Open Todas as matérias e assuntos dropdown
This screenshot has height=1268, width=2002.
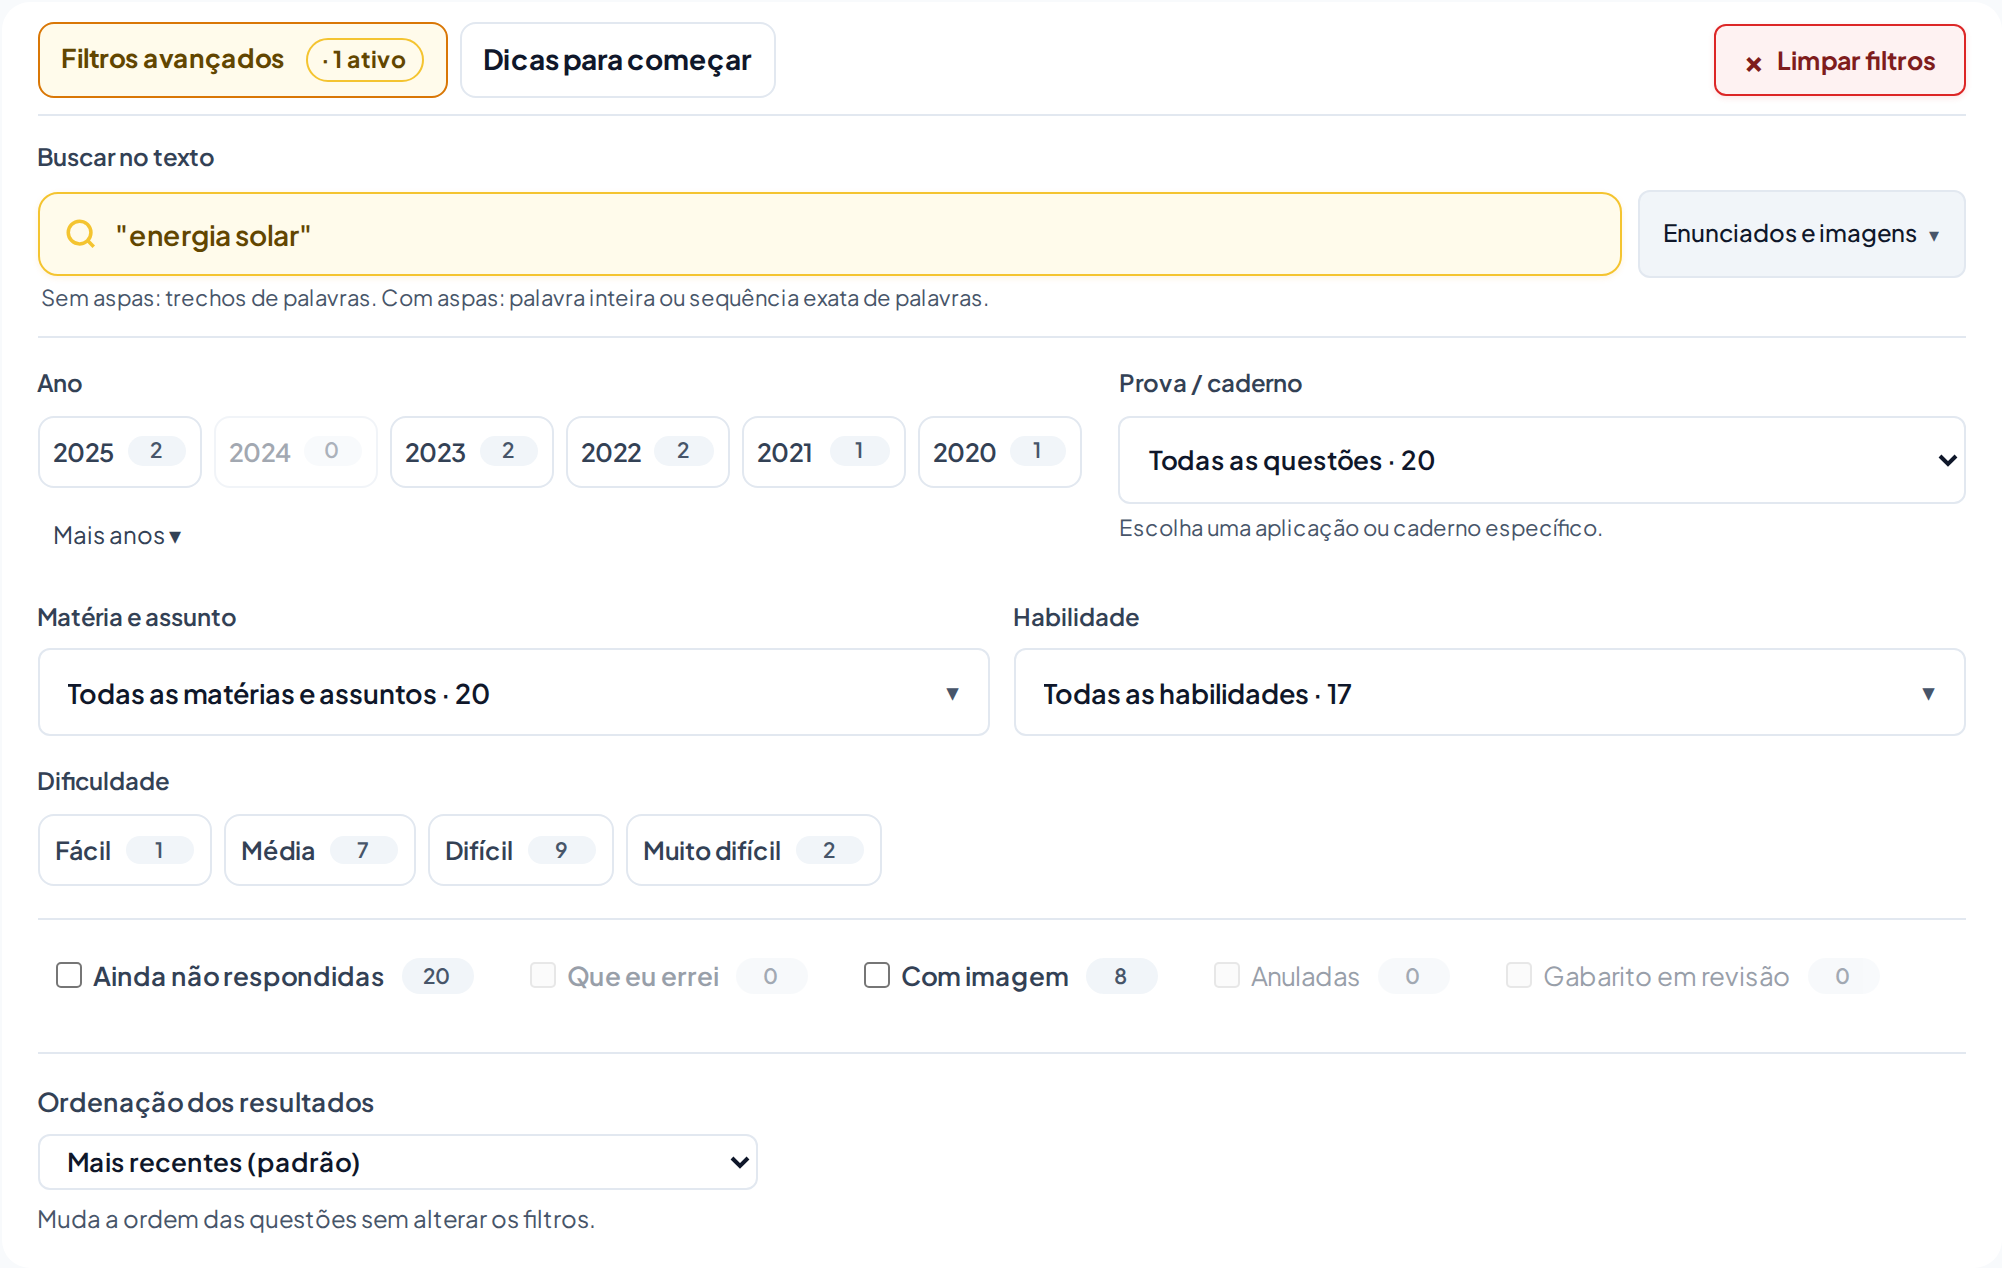pos(513,693)
